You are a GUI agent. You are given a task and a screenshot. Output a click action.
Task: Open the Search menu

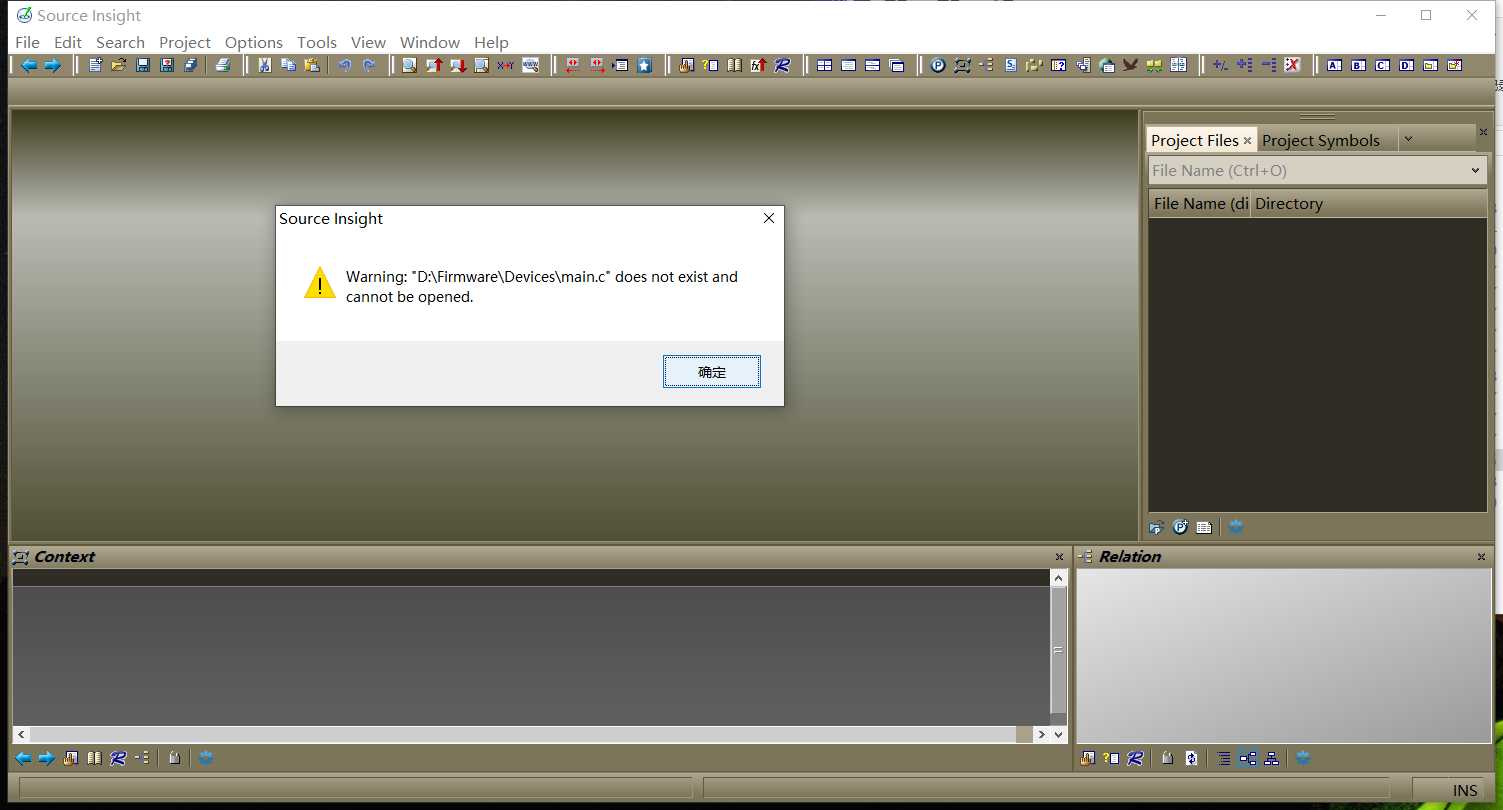120,42
